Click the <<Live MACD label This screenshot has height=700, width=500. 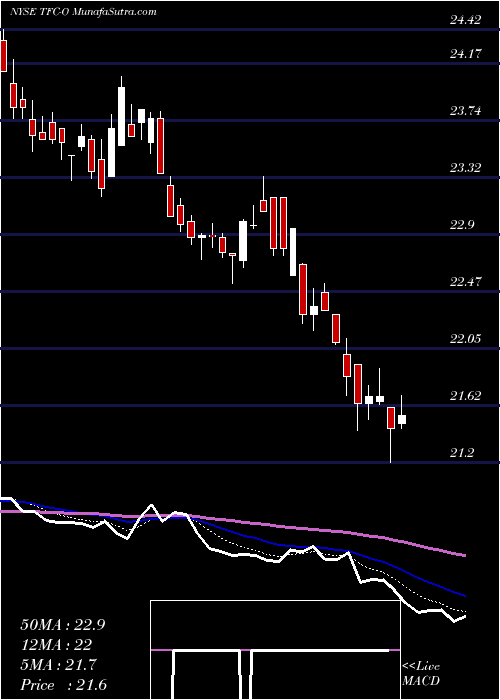421,673
